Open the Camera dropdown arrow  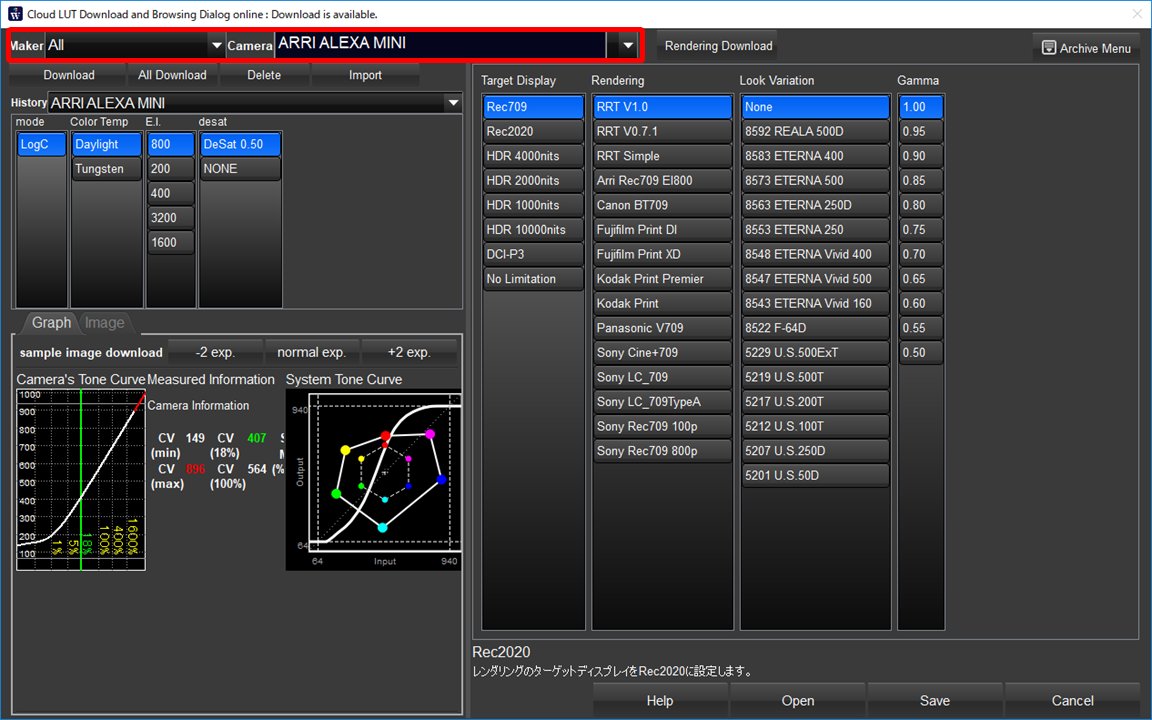tap(627, 46)
